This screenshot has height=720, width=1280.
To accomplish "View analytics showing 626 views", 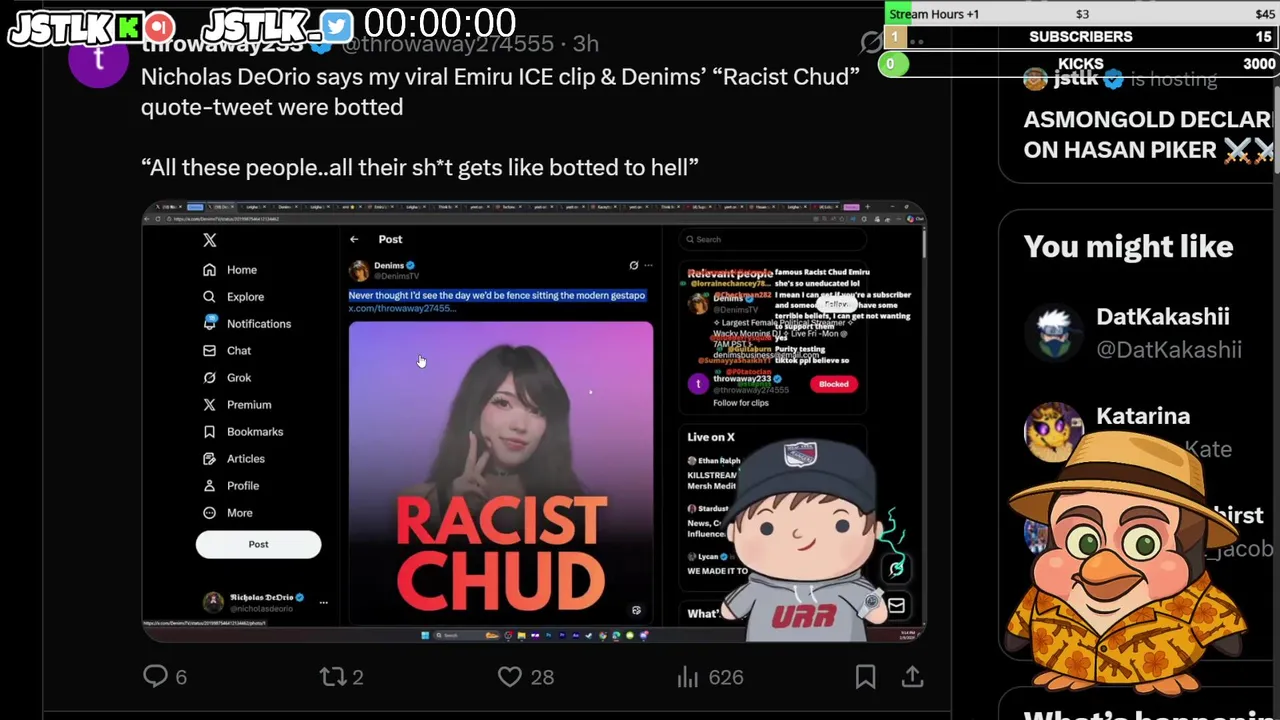I will coord(710,677).
